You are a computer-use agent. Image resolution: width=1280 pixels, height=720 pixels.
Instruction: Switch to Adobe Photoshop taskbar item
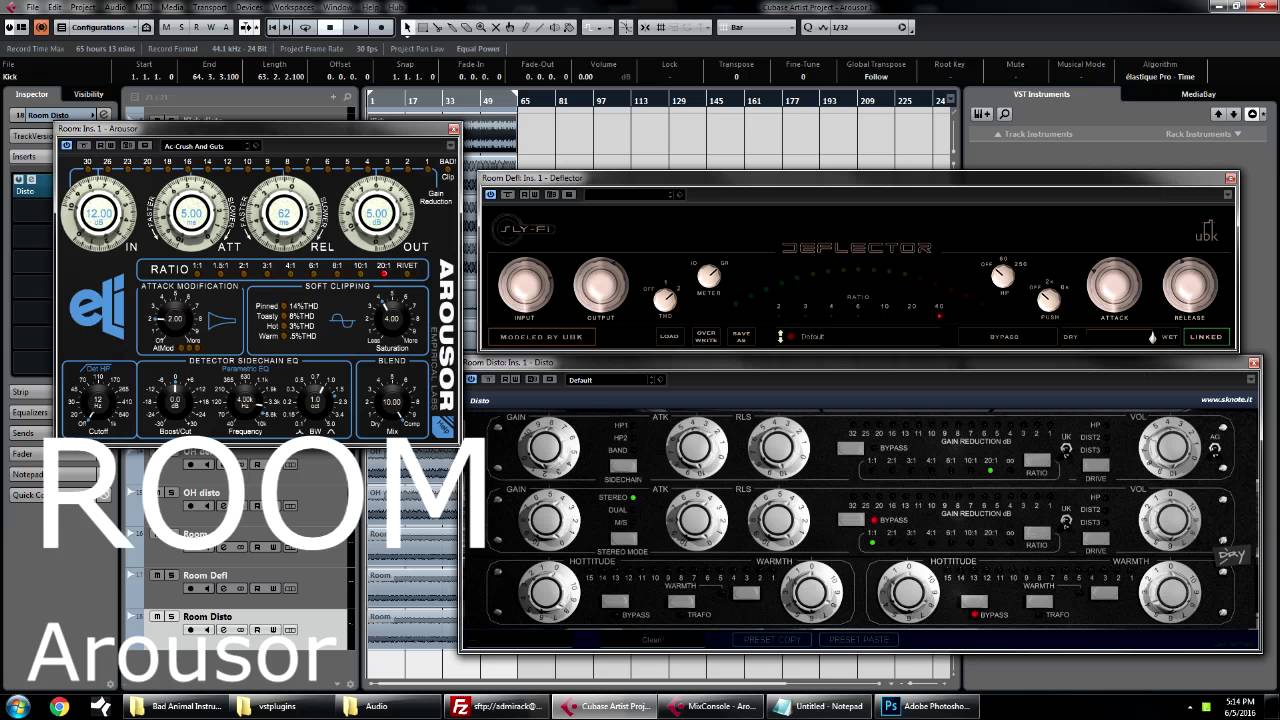pyautogui.click(x=927, y=706)
